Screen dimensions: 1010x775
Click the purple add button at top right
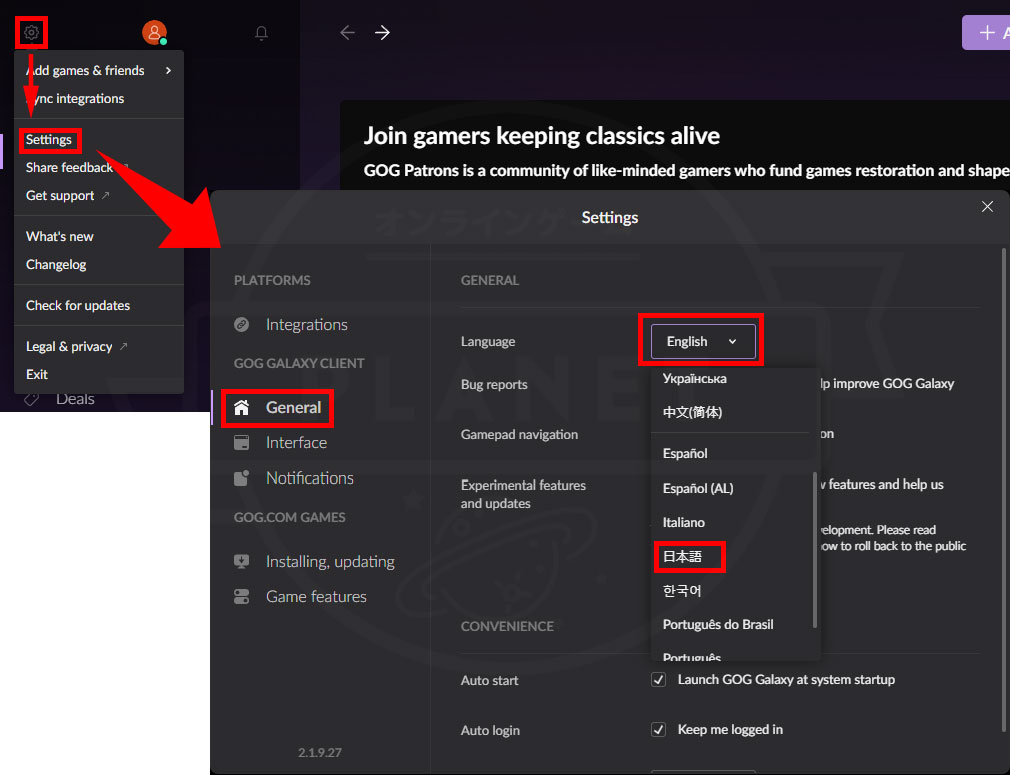coord(986,32)
